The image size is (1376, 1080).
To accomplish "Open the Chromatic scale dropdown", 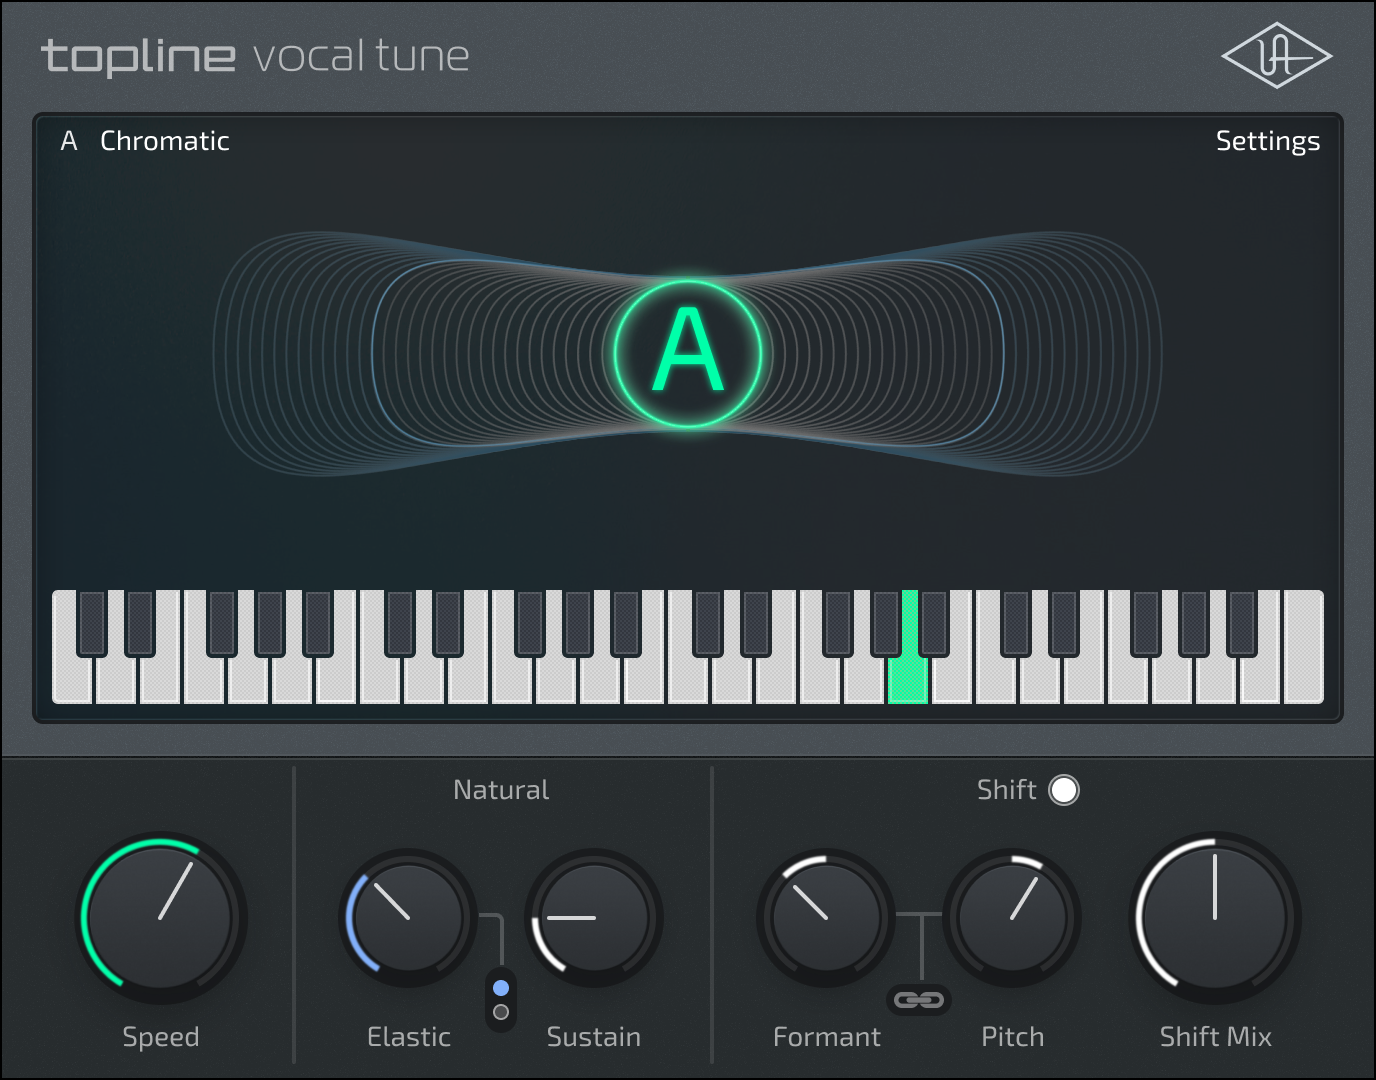I will pyautogui.click(x=165, y=141).
